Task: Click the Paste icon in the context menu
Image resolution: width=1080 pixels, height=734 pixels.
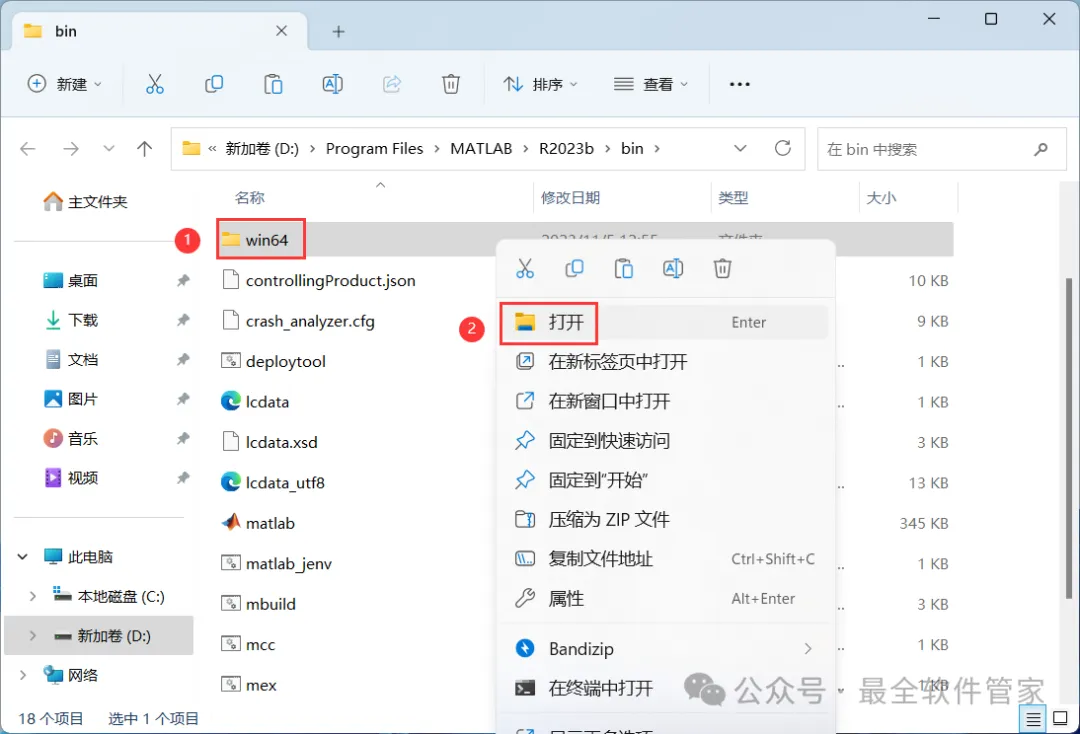Action: (624, 269)
